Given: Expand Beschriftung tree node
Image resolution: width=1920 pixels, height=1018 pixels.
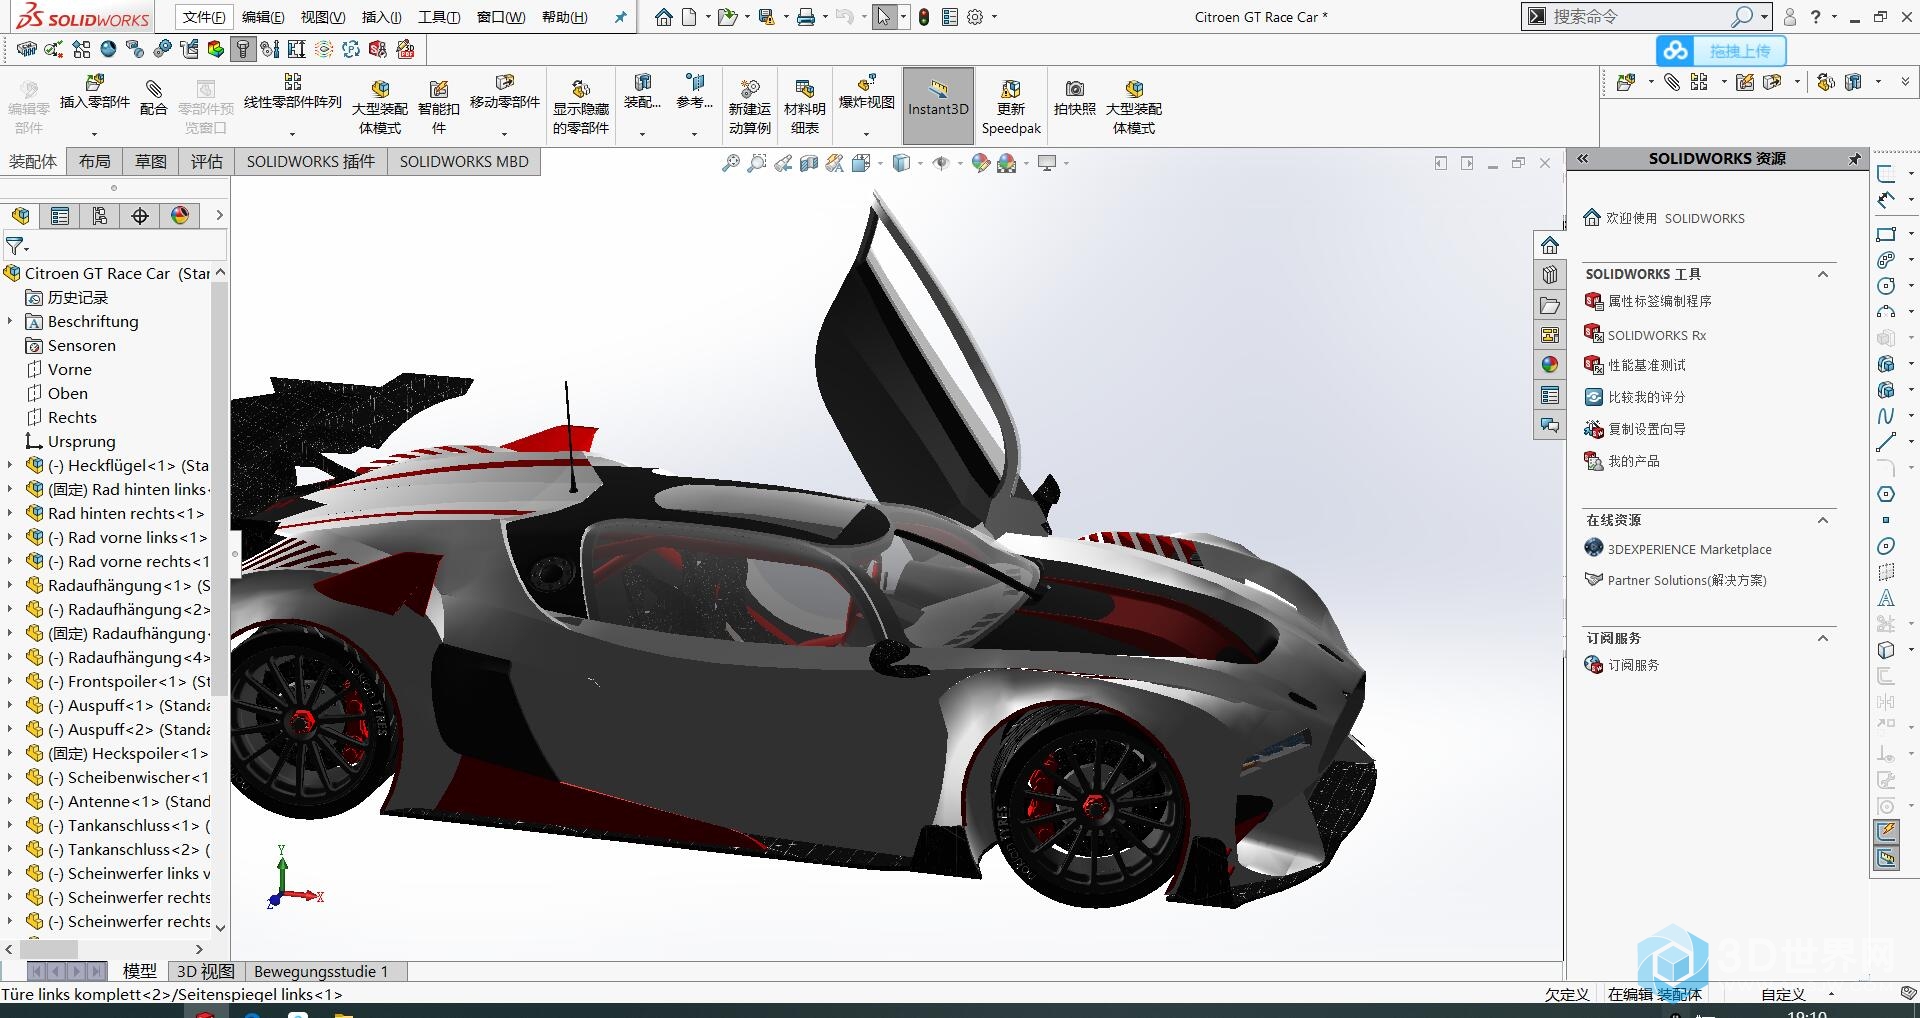Looking at the screenshot, I should (x=10, y=321).
